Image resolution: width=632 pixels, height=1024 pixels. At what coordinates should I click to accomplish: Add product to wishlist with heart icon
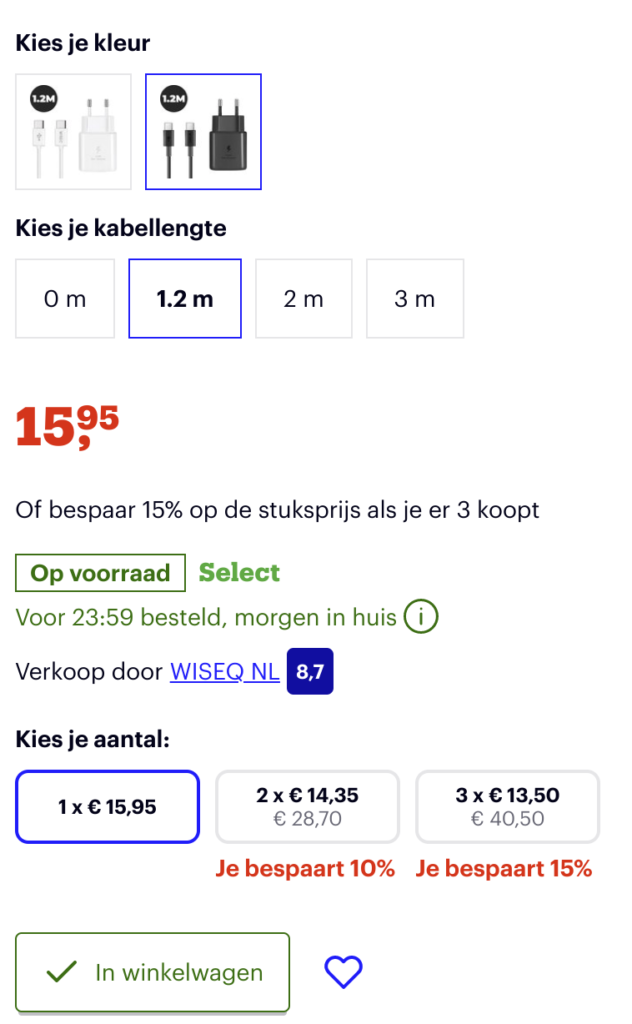click(x=343, y=972)
